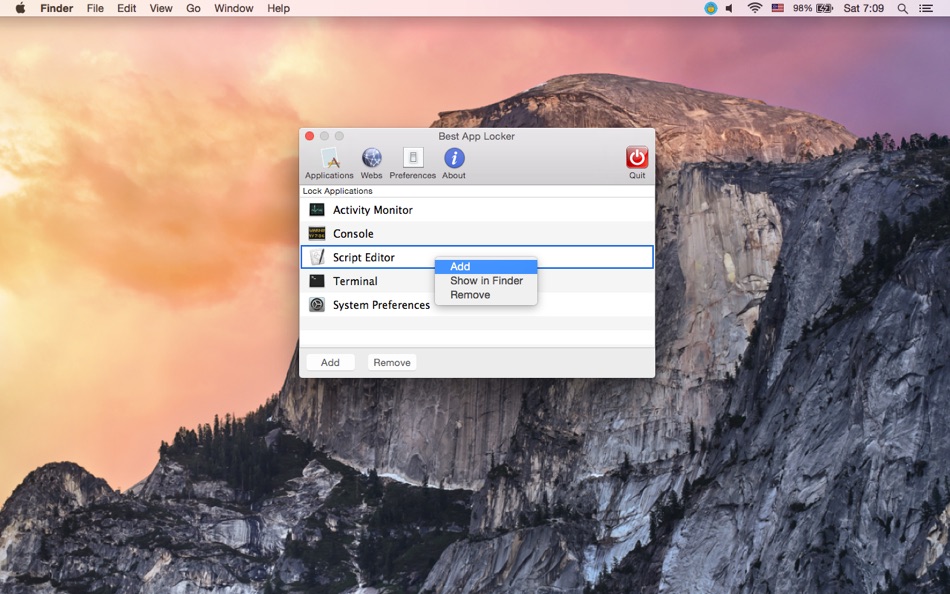Select the Script Editor row text
Viewport: 950px width, 594px height.
pyautogui.click(x=364, y=257)
